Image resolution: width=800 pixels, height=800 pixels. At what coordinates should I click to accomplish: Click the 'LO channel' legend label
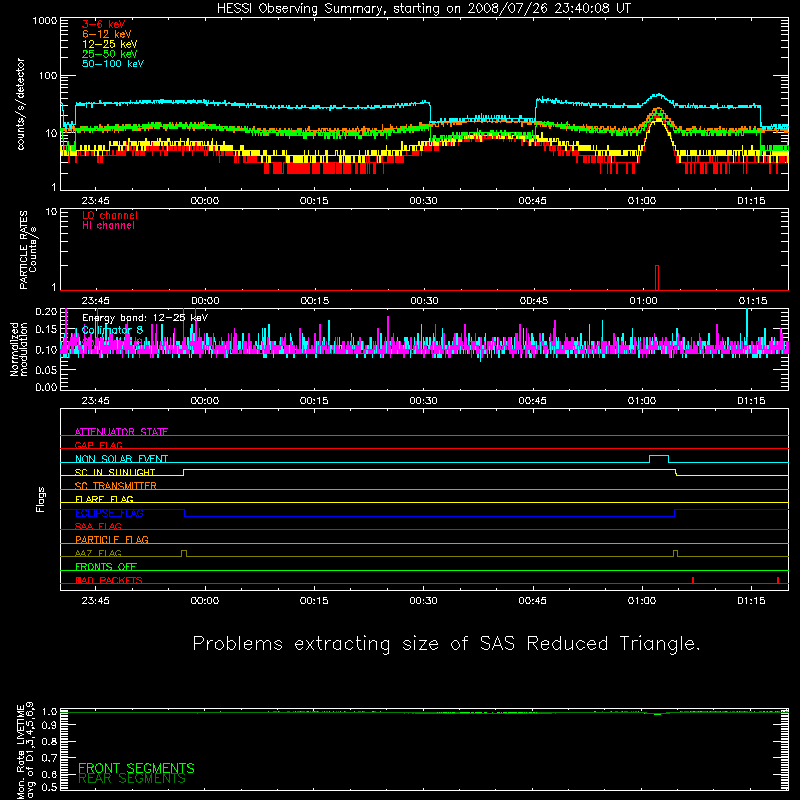click(110, 215)
